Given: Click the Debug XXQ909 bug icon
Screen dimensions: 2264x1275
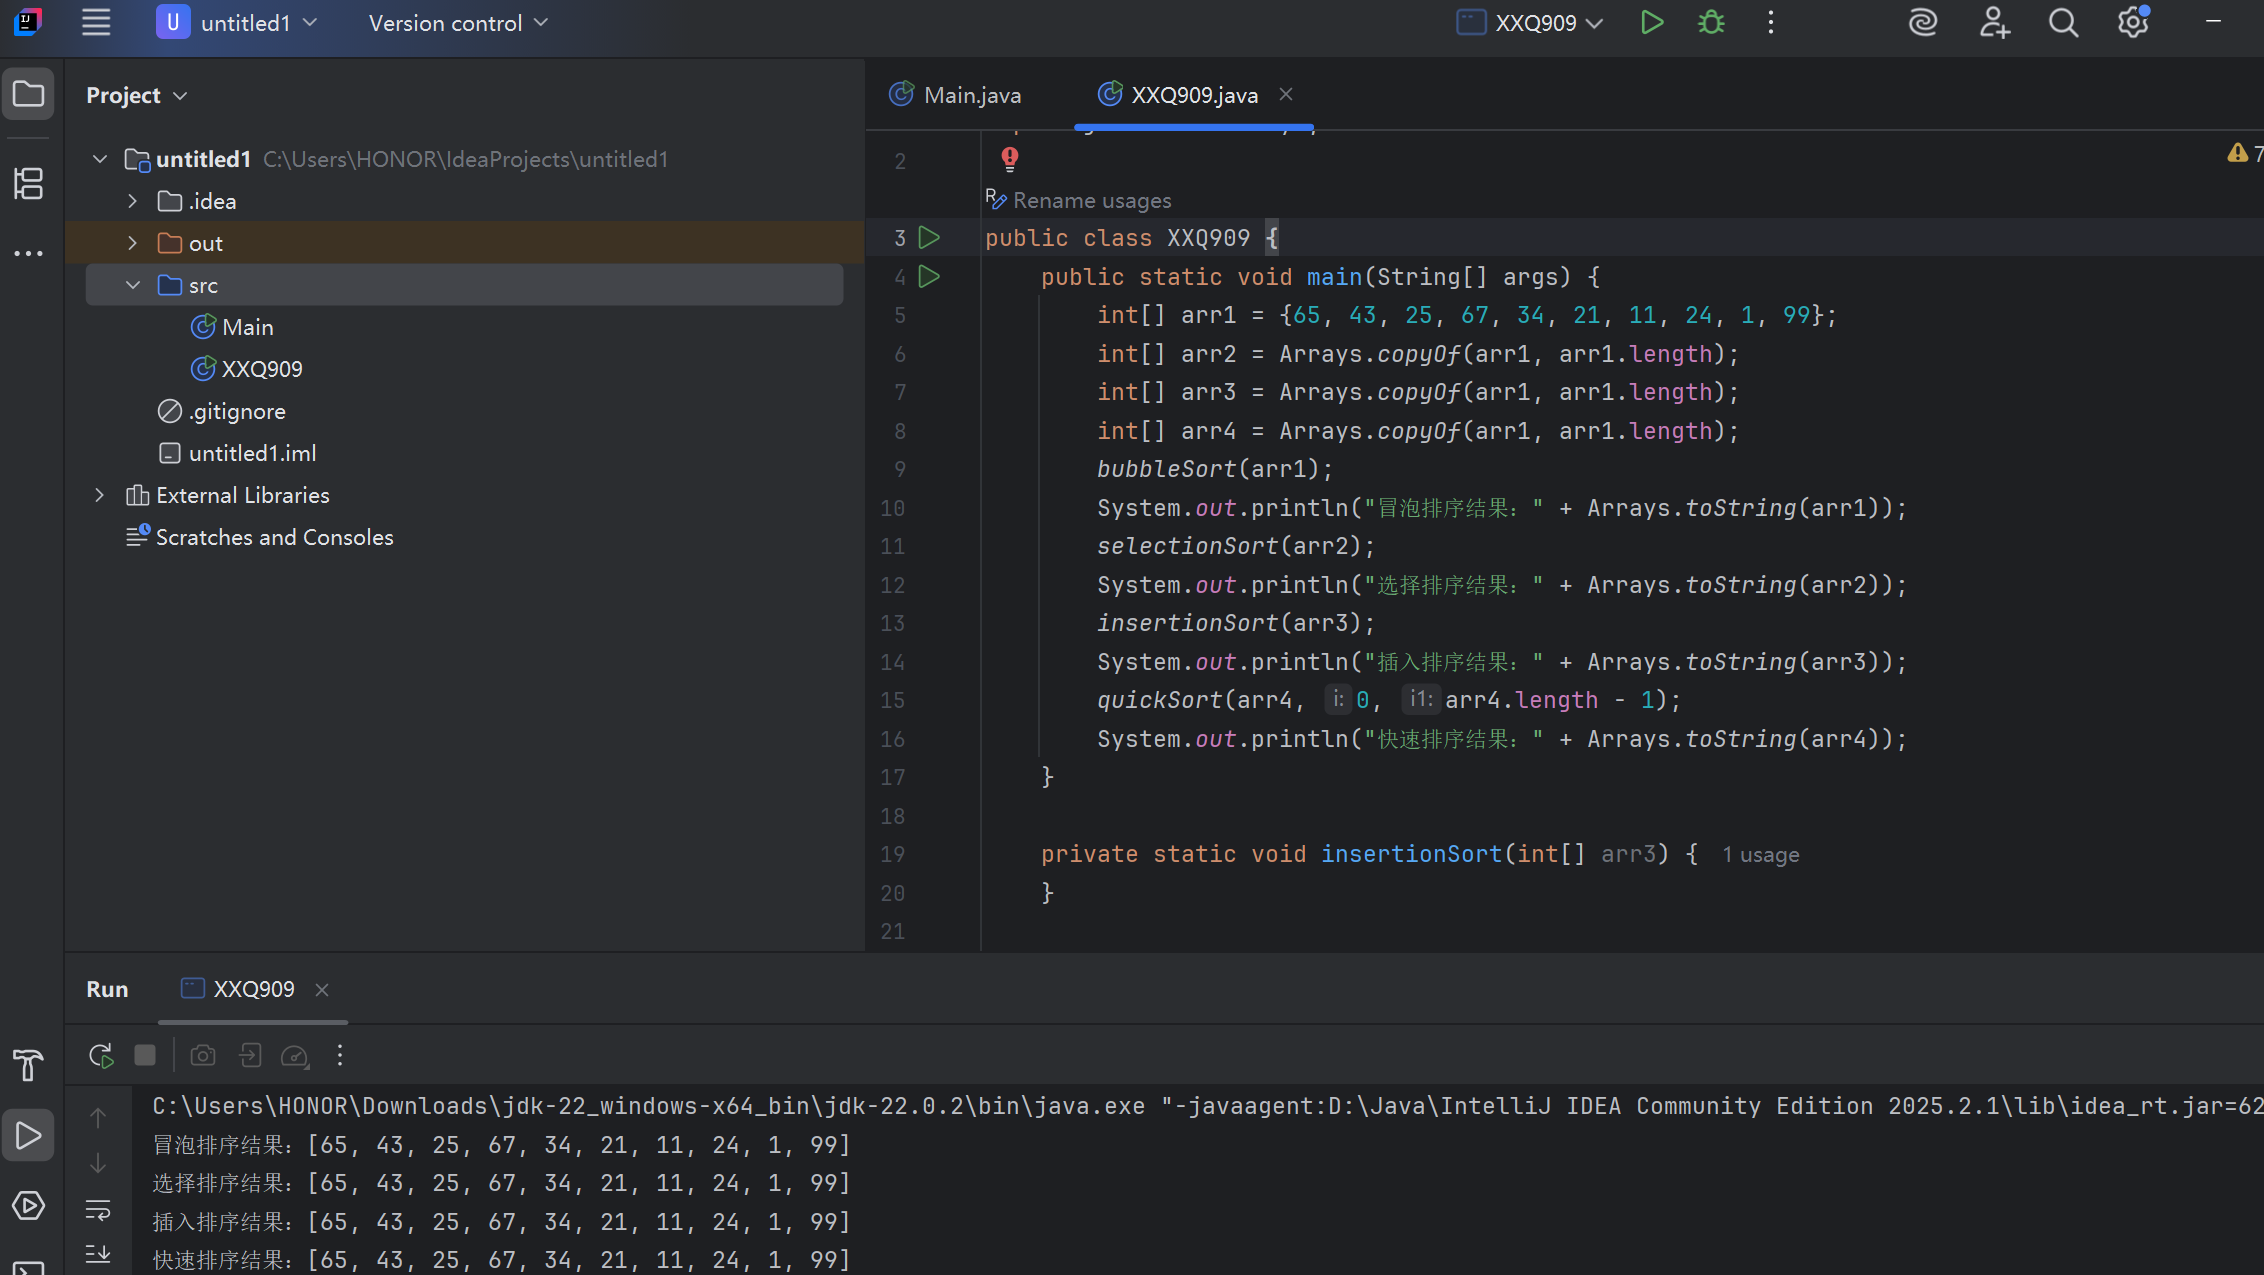Looking at the screenshot, I should point(1711,22).
